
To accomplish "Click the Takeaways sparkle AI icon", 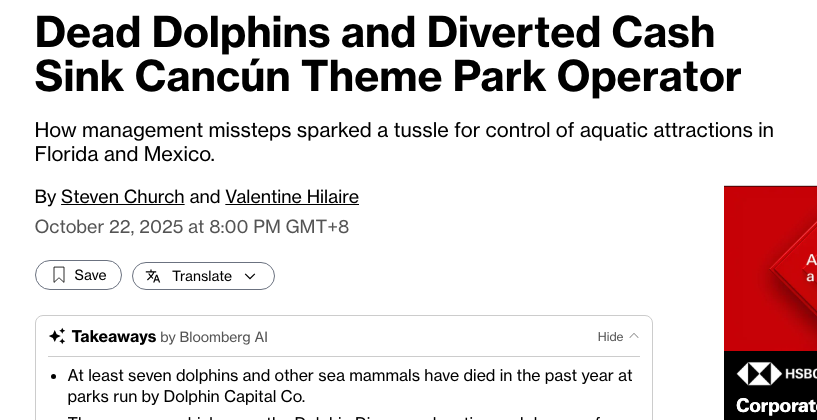I will click(x=57, y=337).
